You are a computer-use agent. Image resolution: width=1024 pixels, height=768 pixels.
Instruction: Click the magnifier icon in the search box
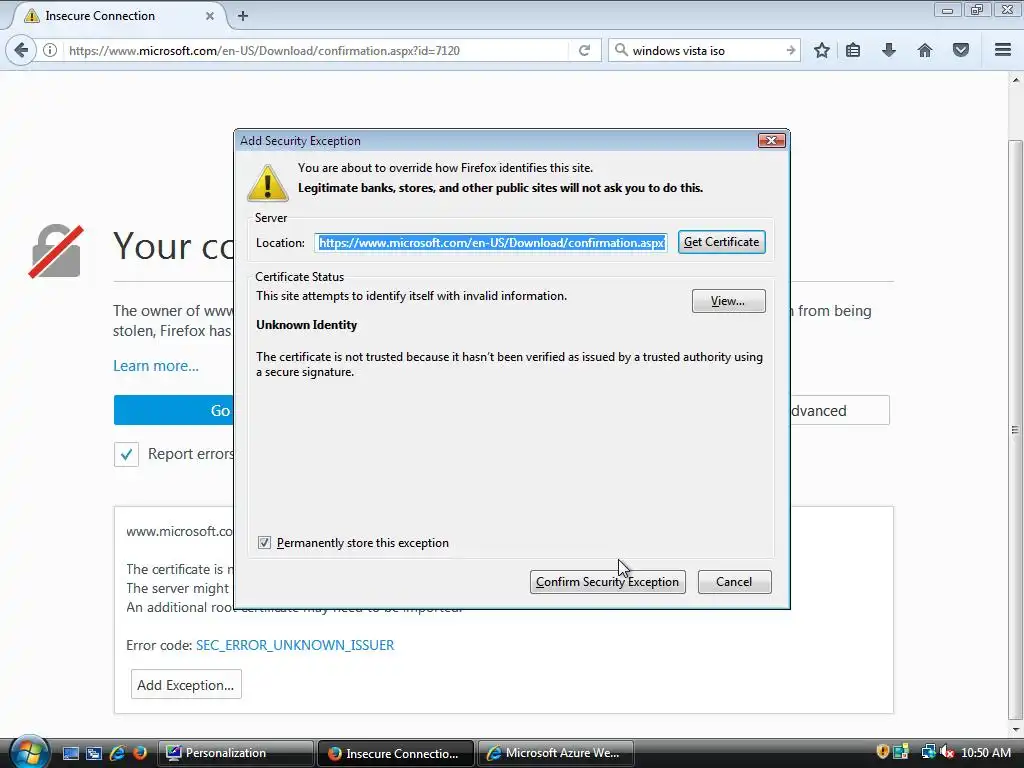[621, 50]
